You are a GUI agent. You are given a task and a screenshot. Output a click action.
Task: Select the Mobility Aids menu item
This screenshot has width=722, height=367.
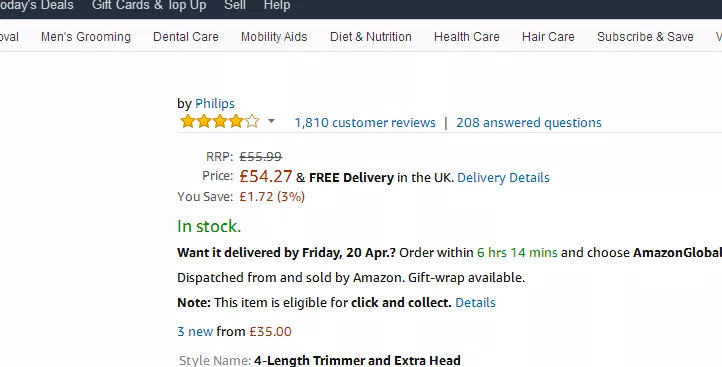coord(274,37)
